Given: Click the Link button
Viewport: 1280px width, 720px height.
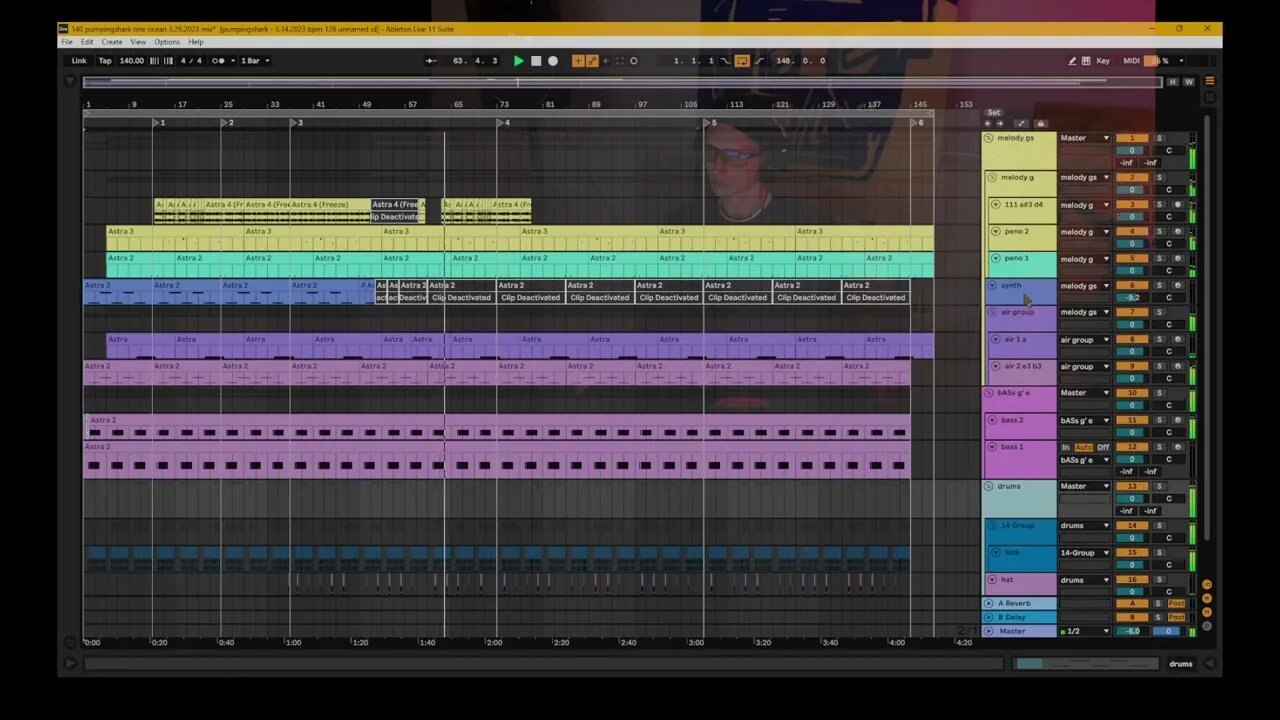Looking at the screenshot, I should coord(79,61).
